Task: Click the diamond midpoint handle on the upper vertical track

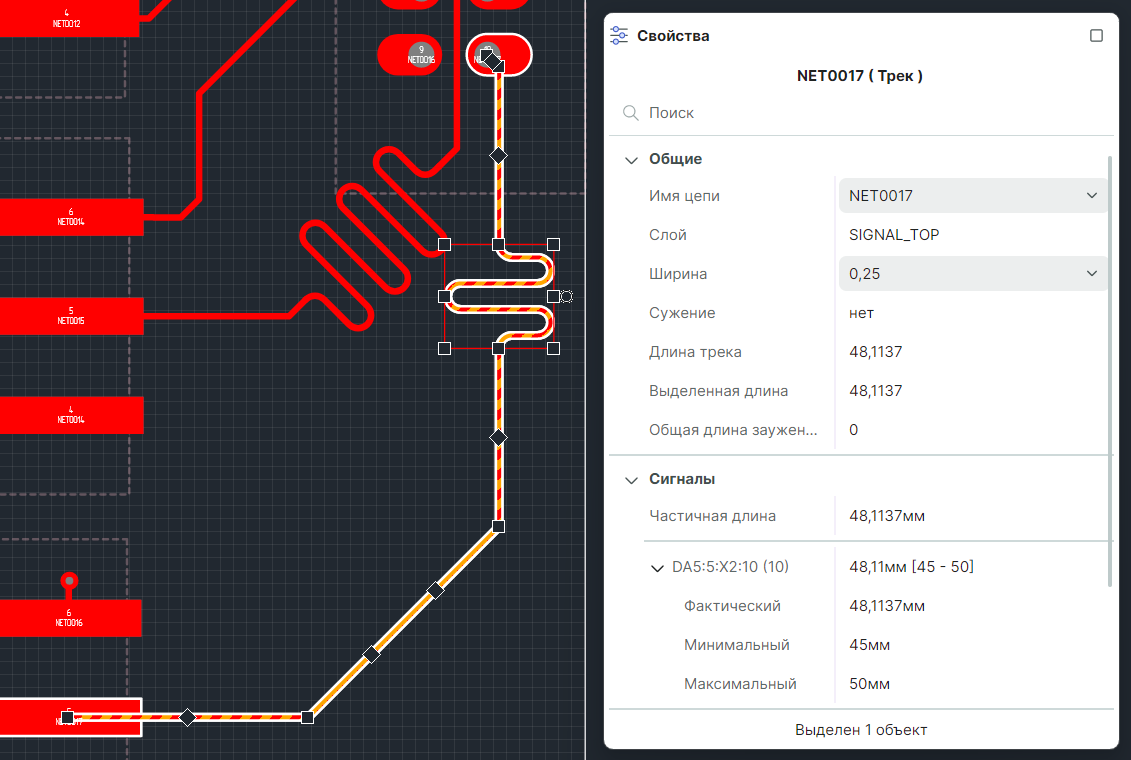Action: pyautogui.click(x=498, y=155)
